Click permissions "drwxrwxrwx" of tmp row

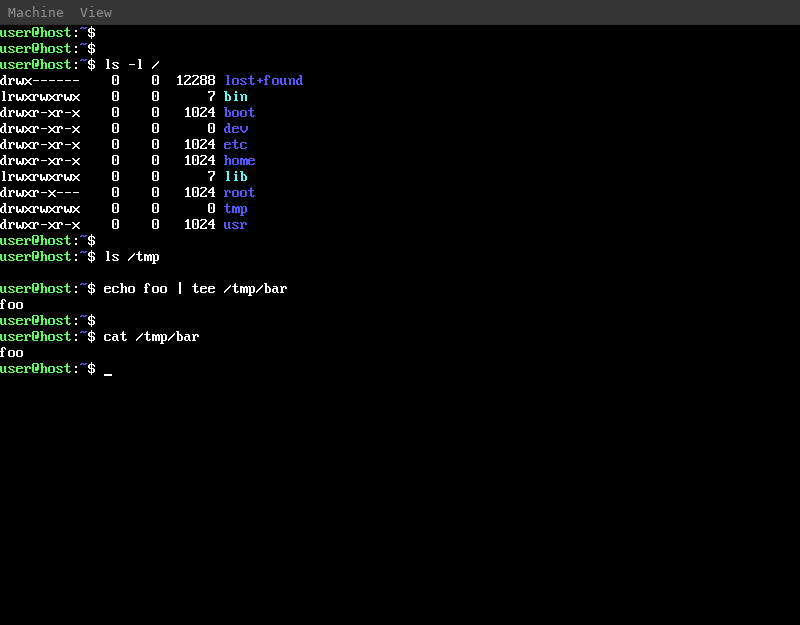40,209
